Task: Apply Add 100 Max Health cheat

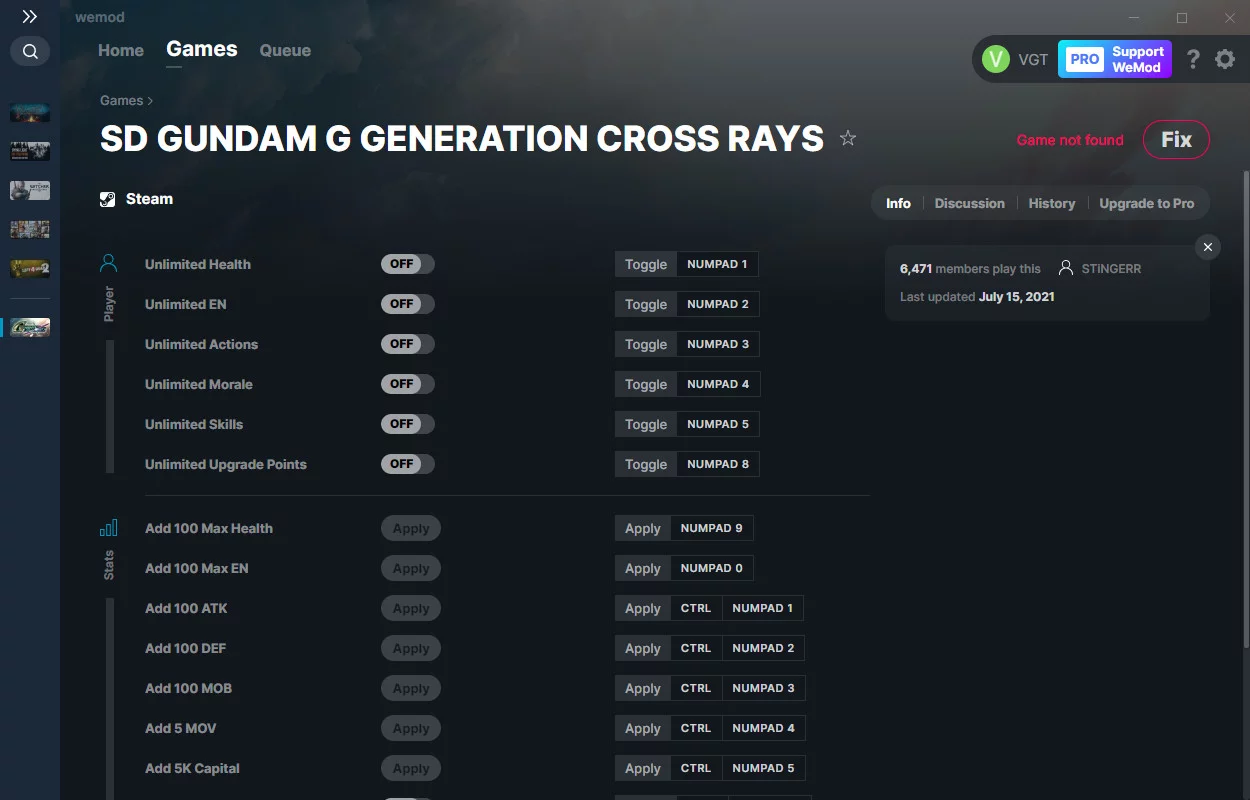Action: tap(411, 528)
